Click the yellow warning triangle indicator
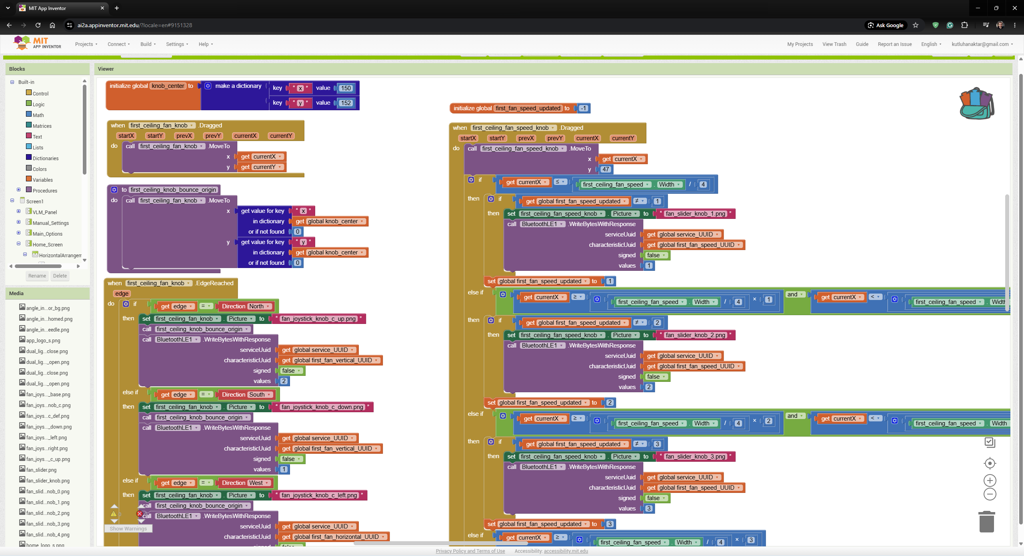 tap(114, 514)
